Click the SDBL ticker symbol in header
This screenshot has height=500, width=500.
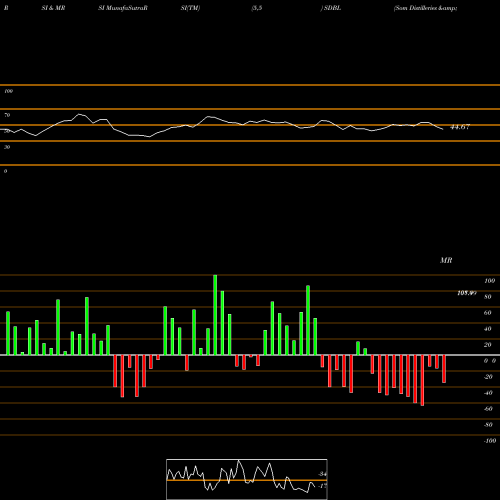(x=332, y=8)
